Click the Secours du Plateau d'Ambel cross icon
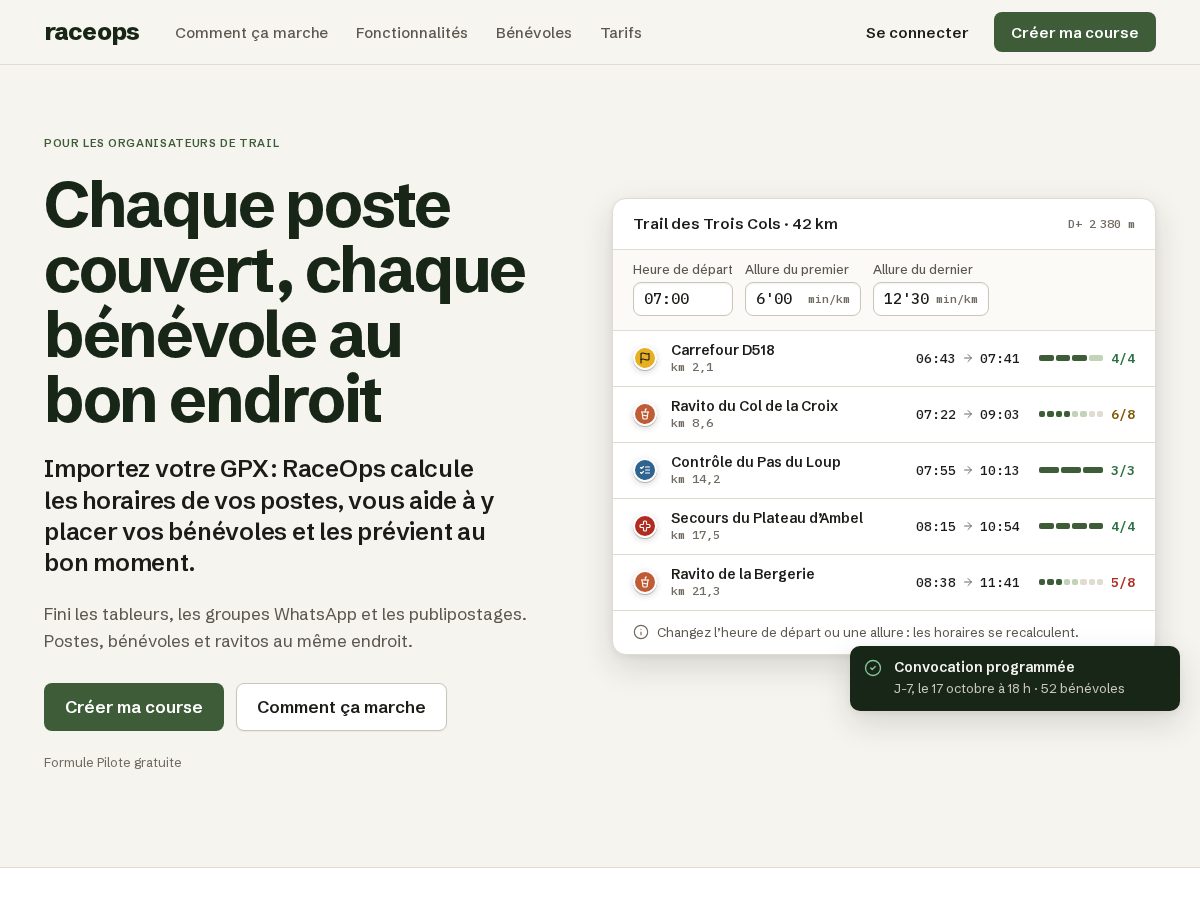The image size is (1200, 900). 645,526
